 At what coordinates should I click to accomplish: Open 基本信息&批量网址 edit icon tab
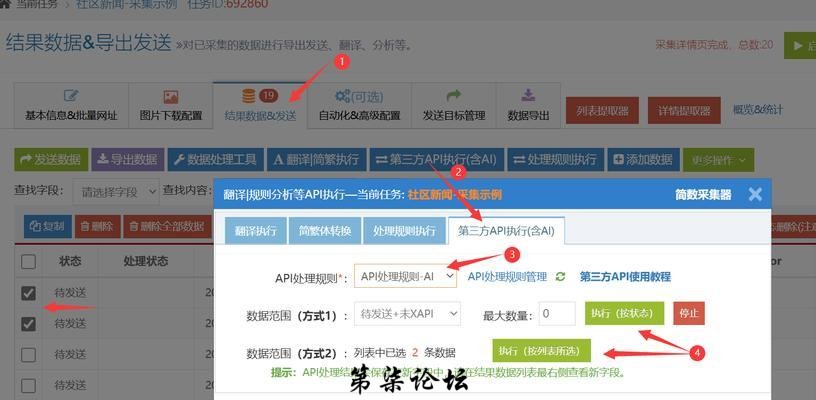[x=71, y=97]
